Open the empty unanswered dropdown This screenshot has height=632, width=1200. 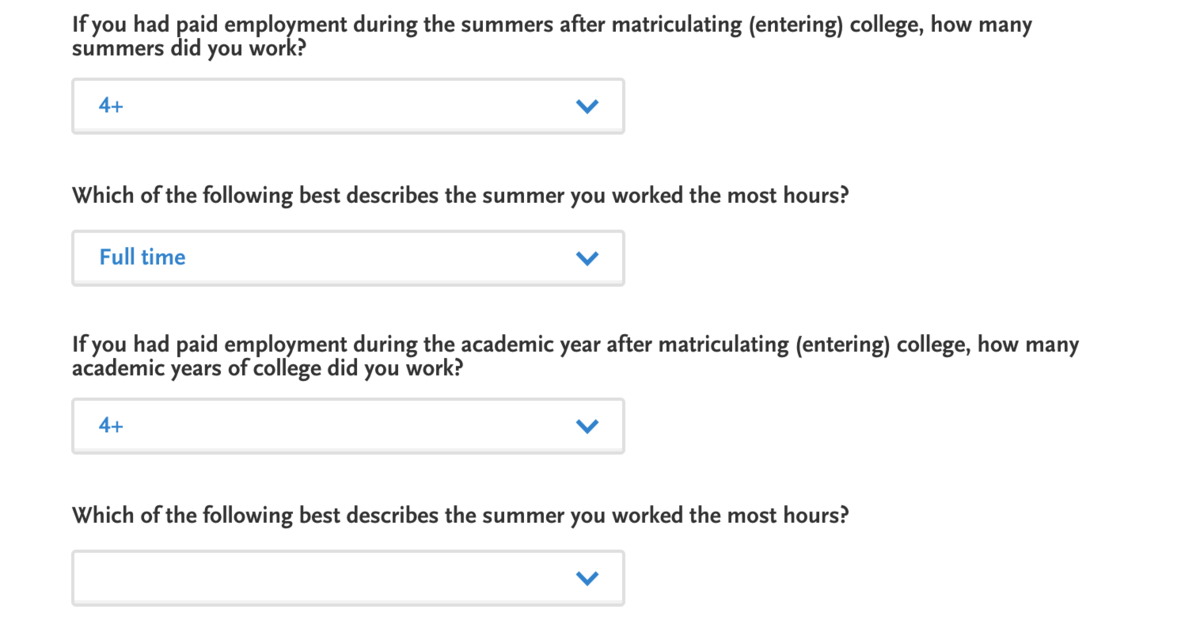[348, 578]
